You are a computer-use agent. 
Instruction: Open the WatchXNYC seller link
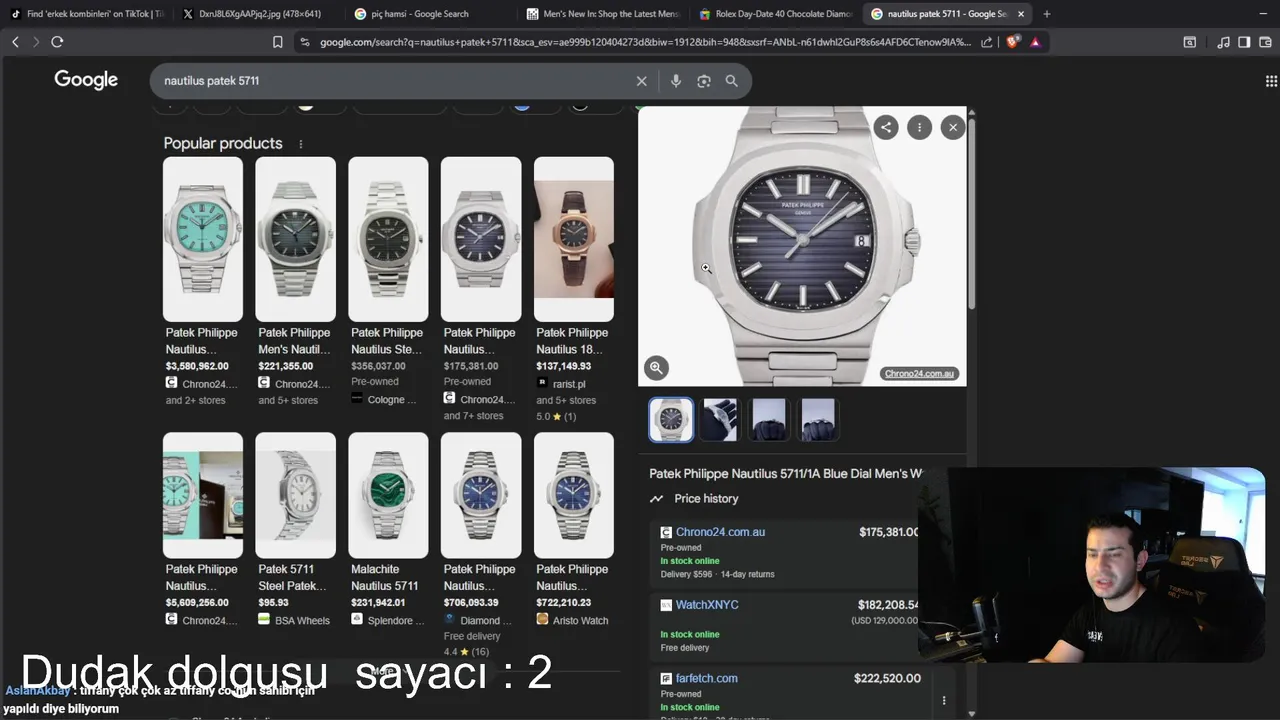click(x=707, y=605)
